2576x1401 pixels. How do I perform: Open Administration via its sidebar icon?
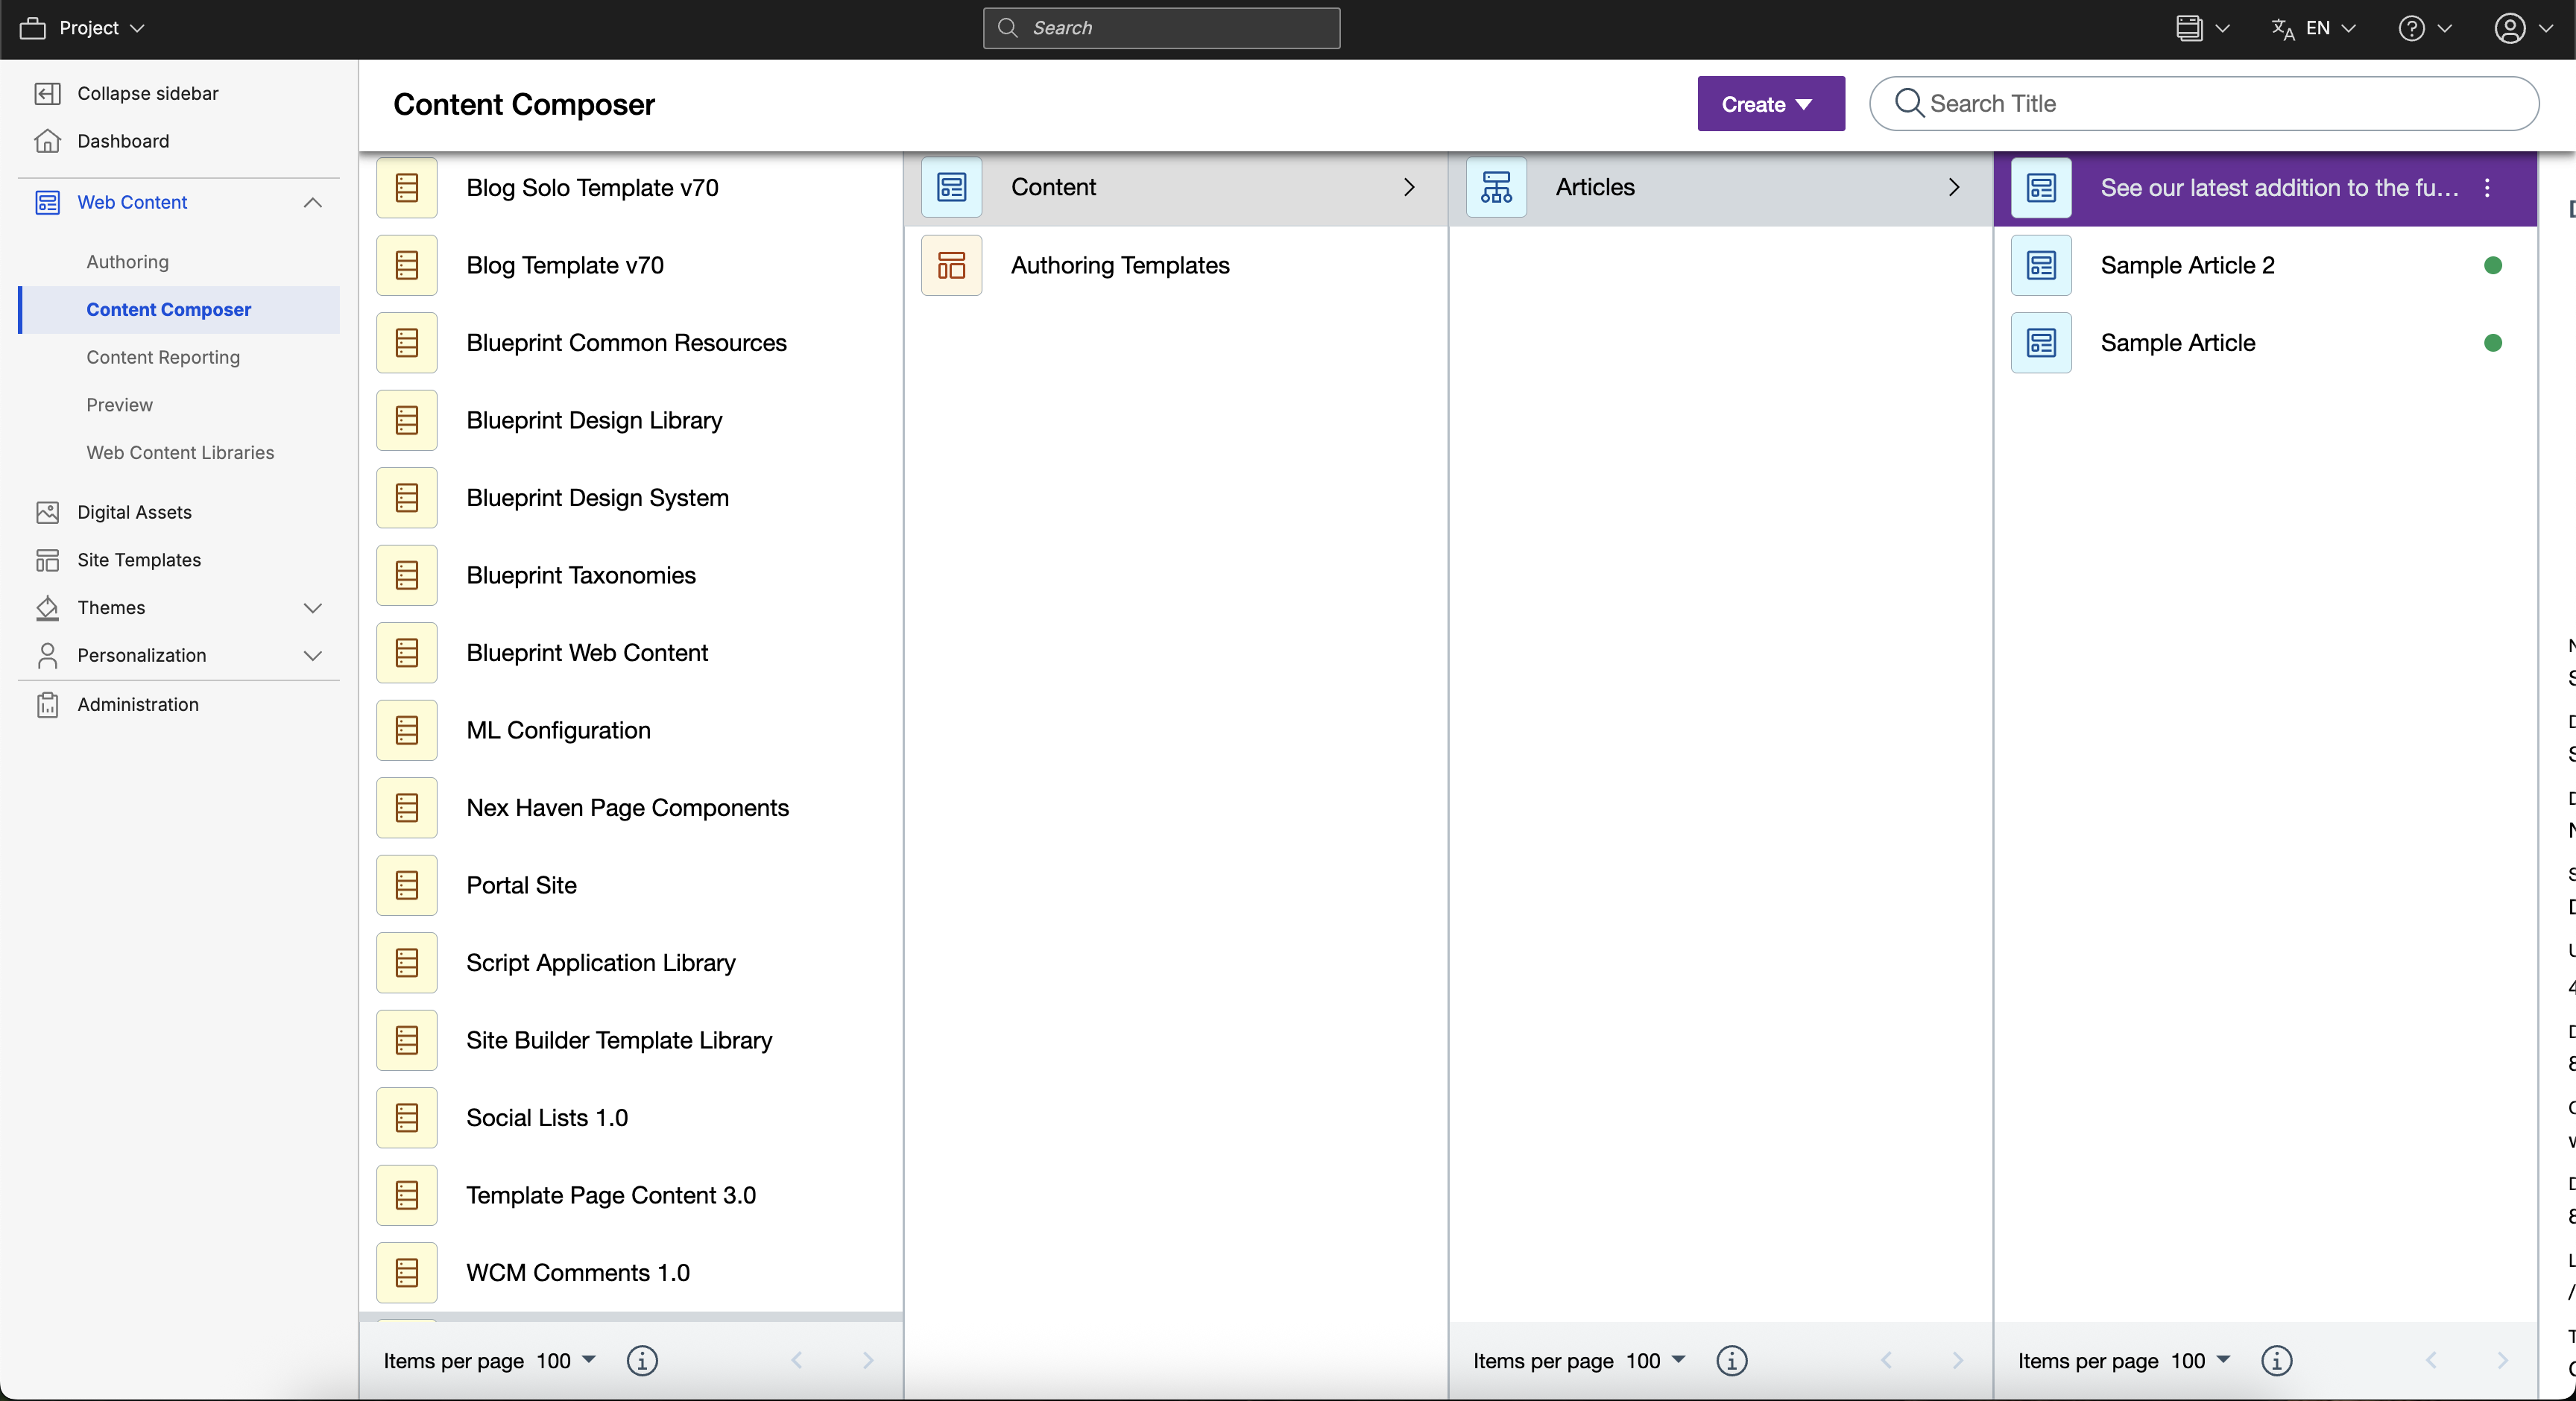point(47,704)
